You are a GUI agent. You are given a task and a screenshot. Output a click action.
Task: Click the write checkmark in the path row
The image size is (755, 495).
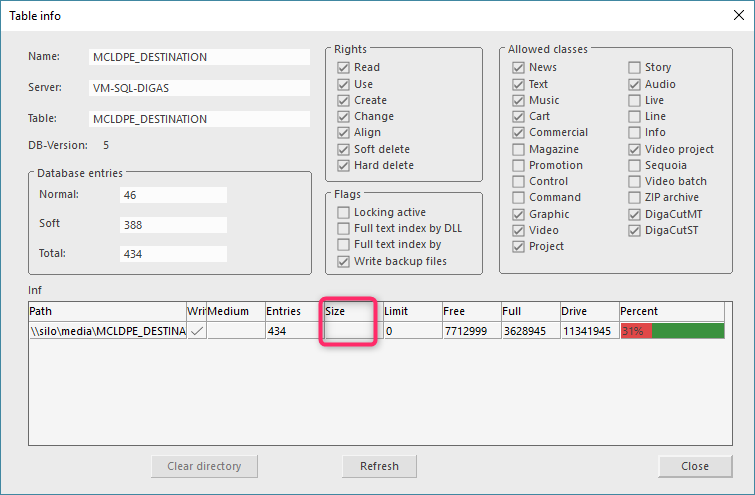click(x=196, y=331)
